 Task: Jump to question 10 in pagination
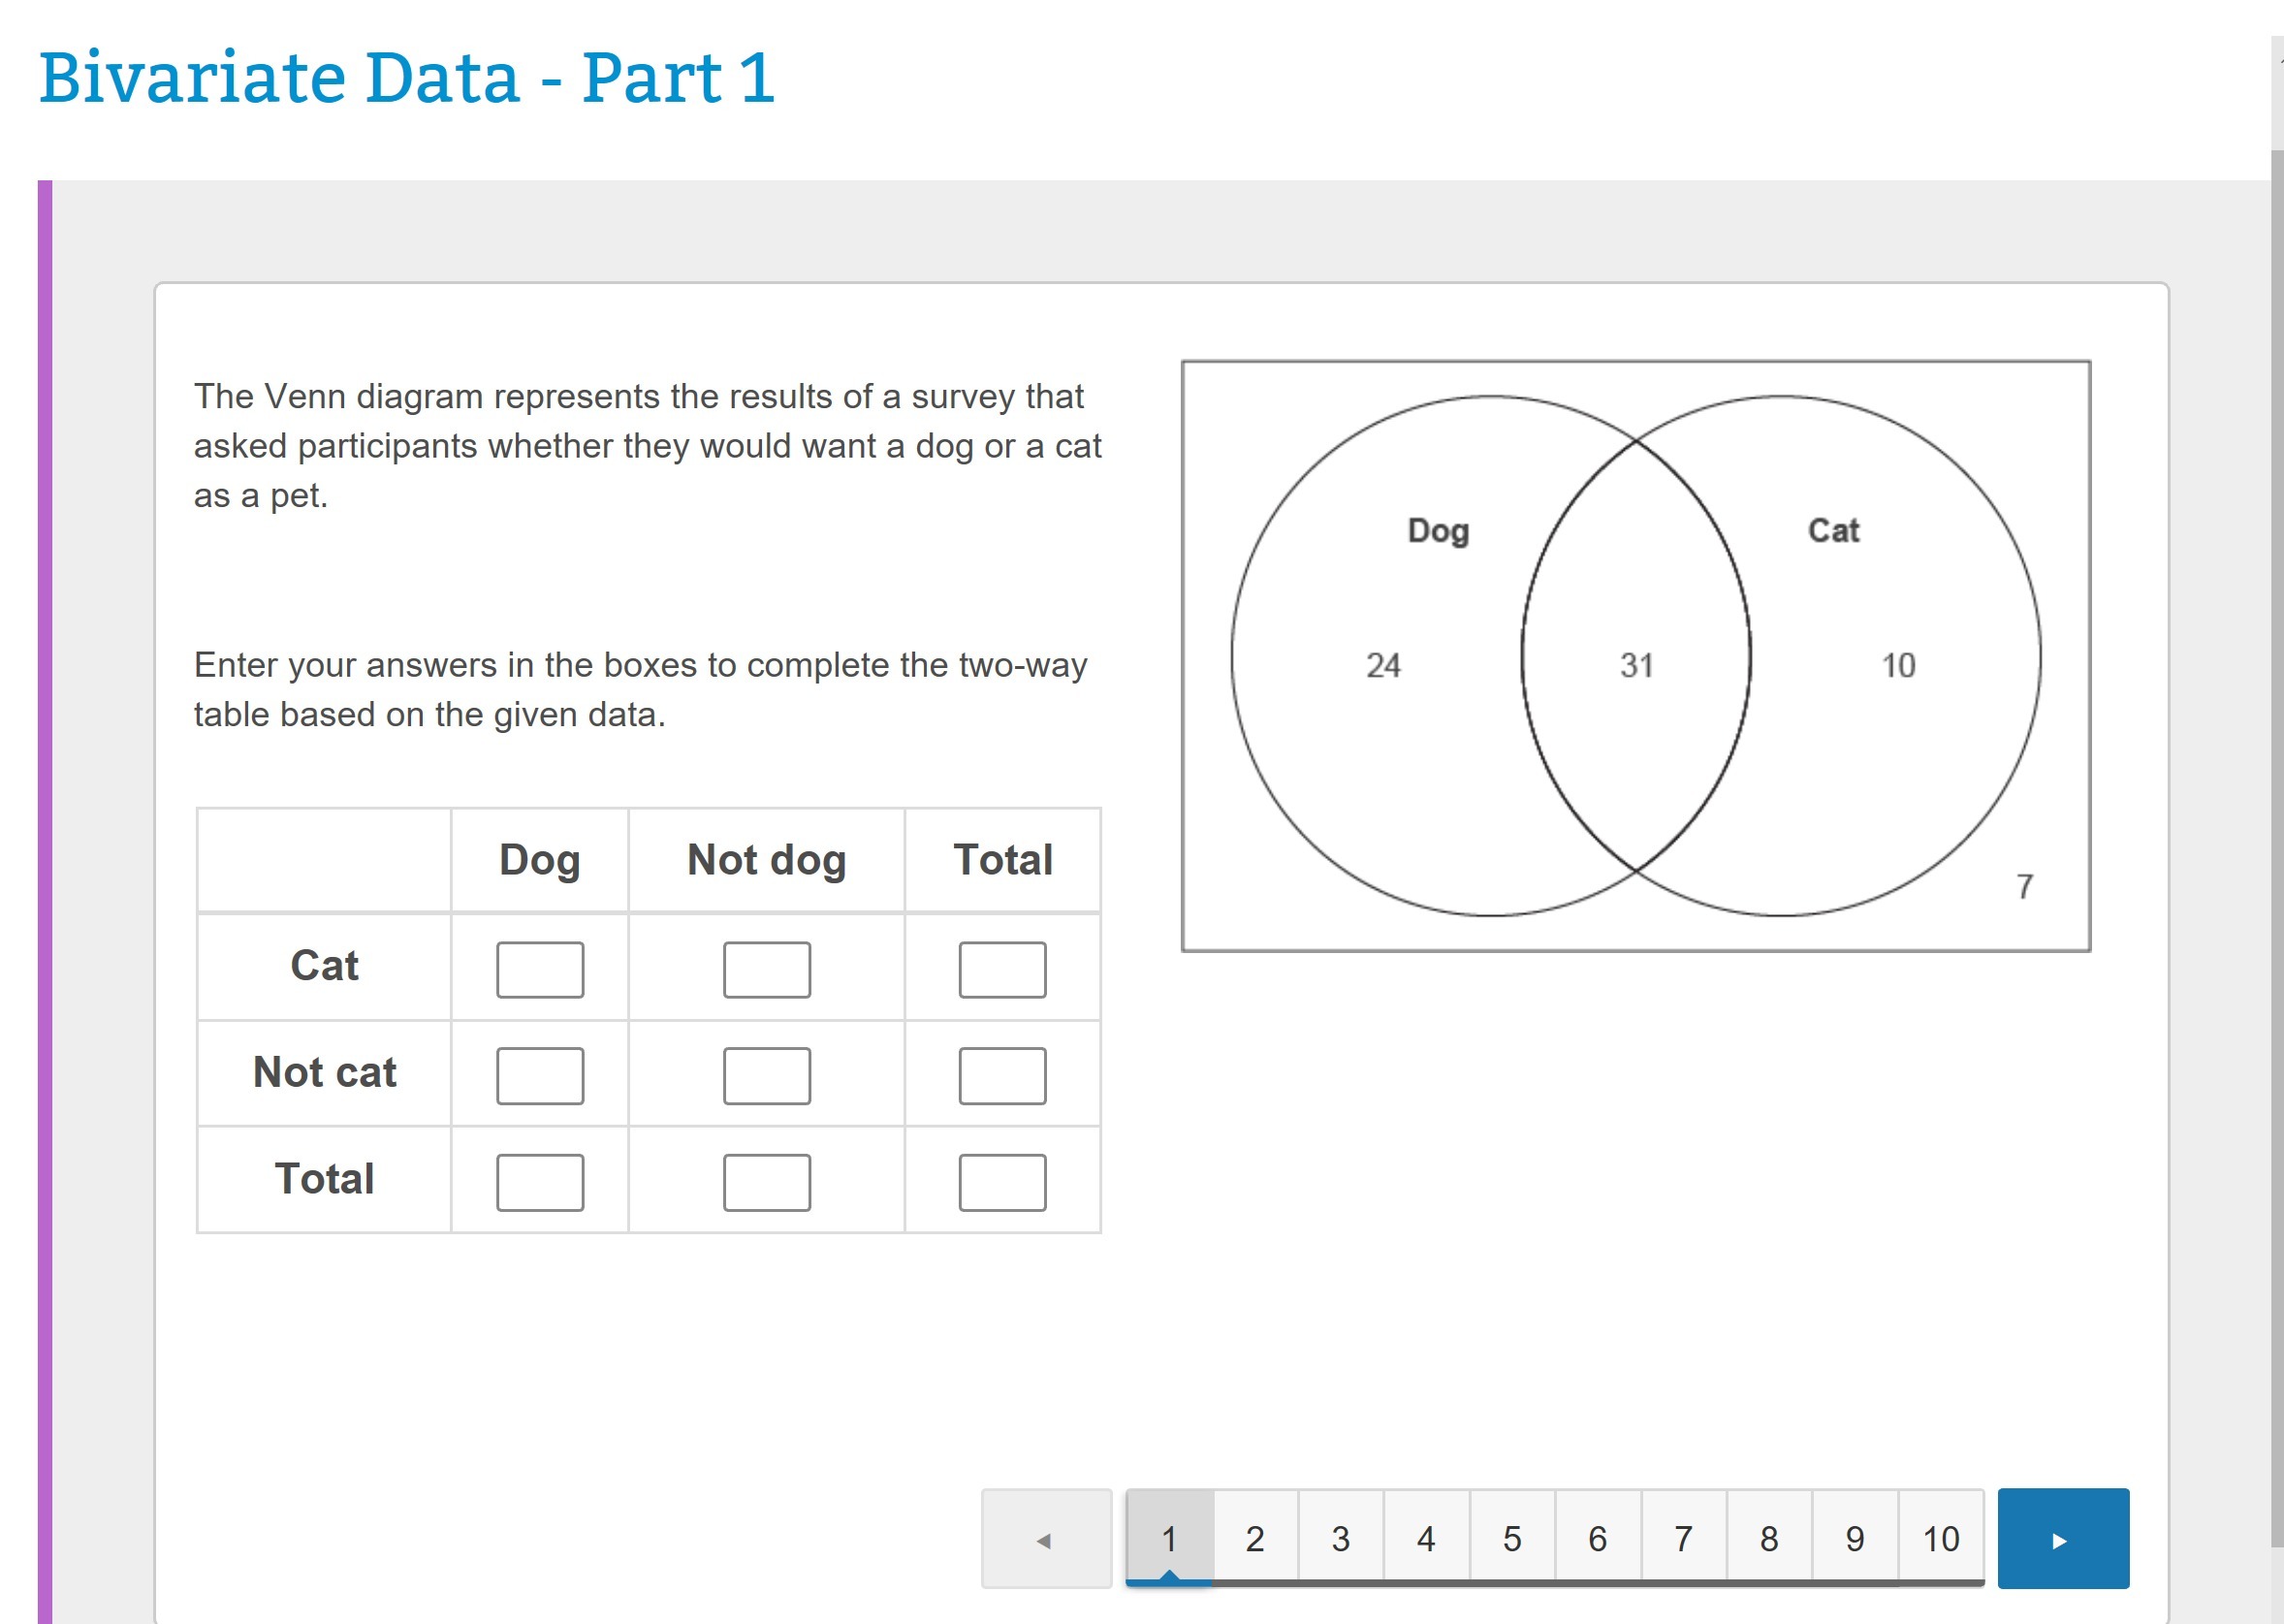tap(1940, 1538)
